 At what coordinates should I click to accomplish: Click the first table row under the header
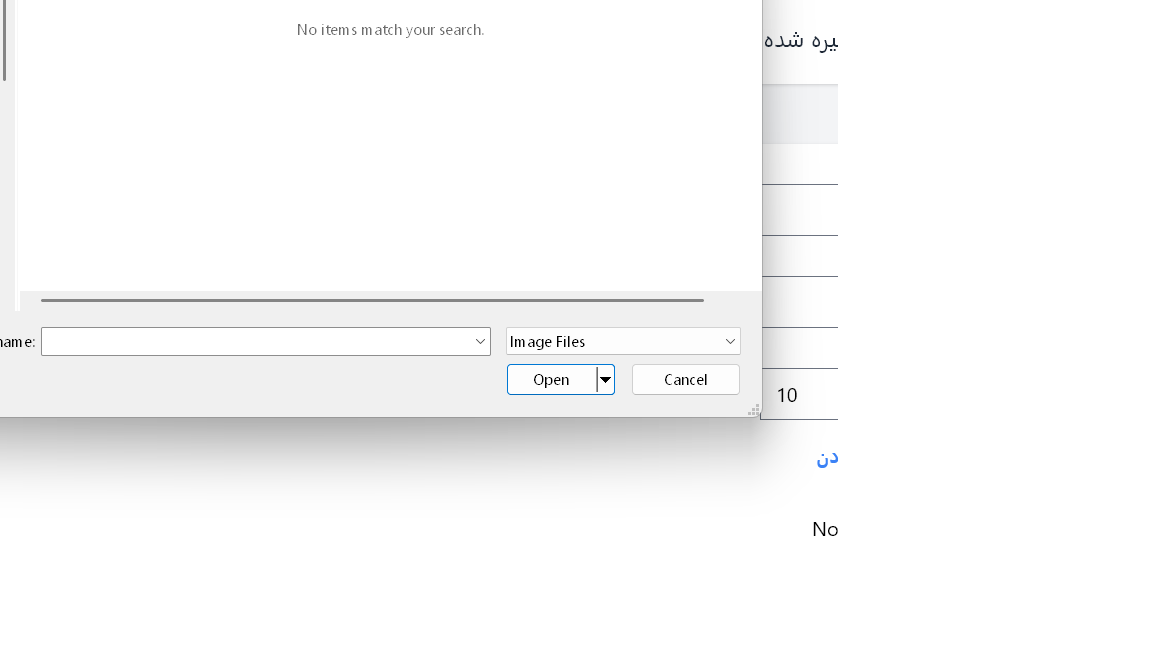coord(800,164)
